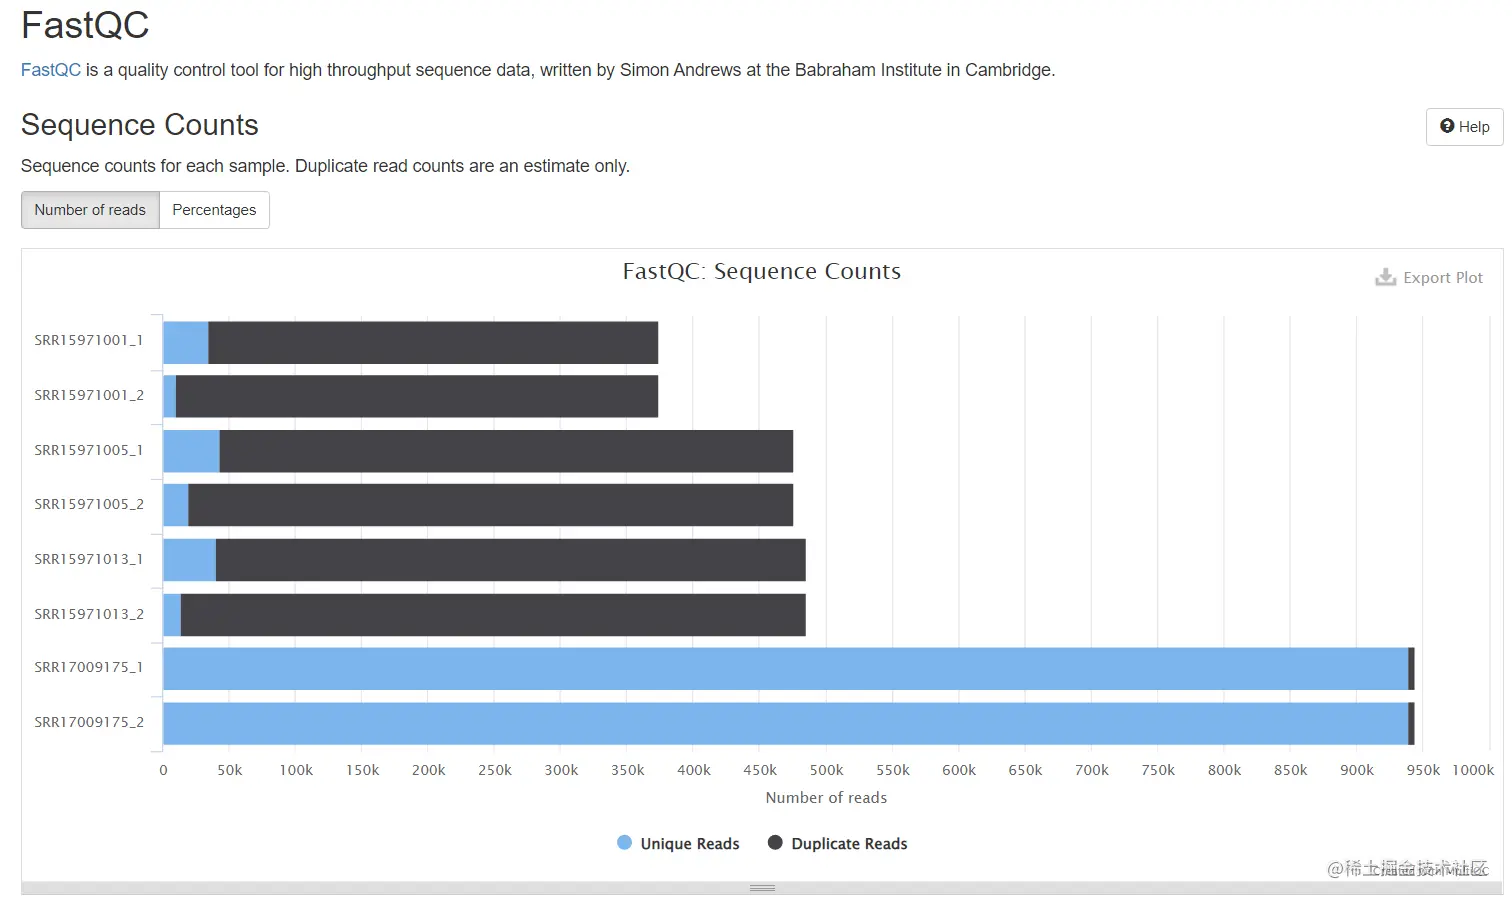Select Number of reads view
Screen dimensions: 1512x903
tap(90, 210)
